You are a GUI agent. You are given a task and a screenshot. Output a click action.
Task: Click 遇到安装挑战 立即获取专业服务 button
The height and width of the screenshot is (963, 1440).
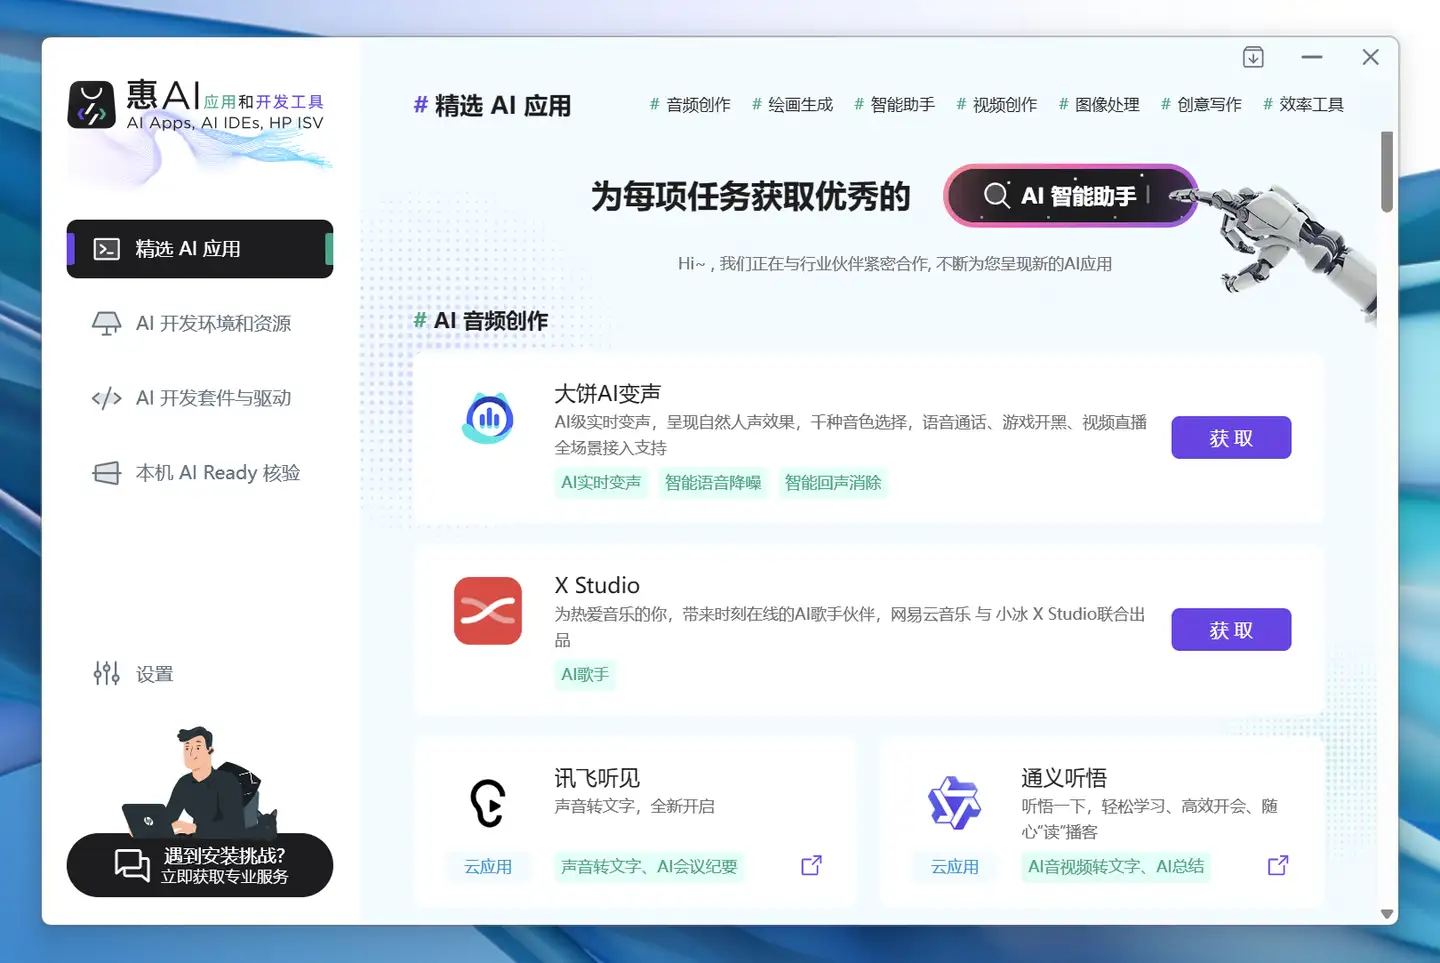click(200, 865)
